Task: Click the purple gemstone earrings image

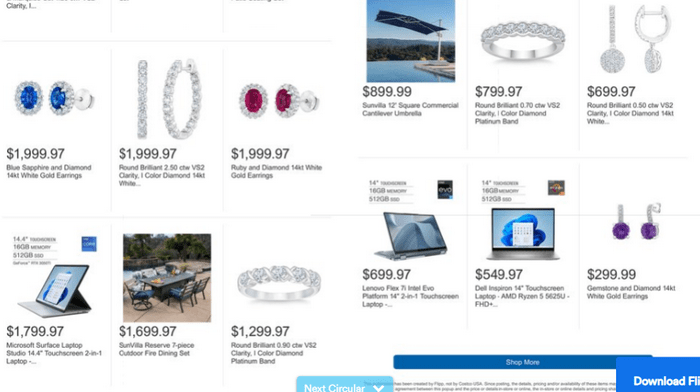Action: [x=636, y=223]
